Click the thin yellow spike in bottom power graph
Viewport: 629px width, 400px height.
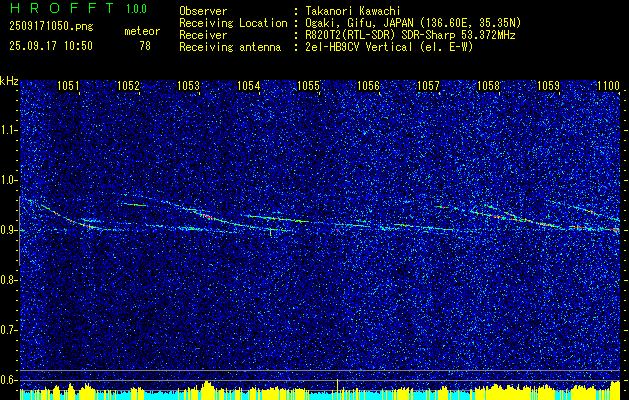click(337, 385)
